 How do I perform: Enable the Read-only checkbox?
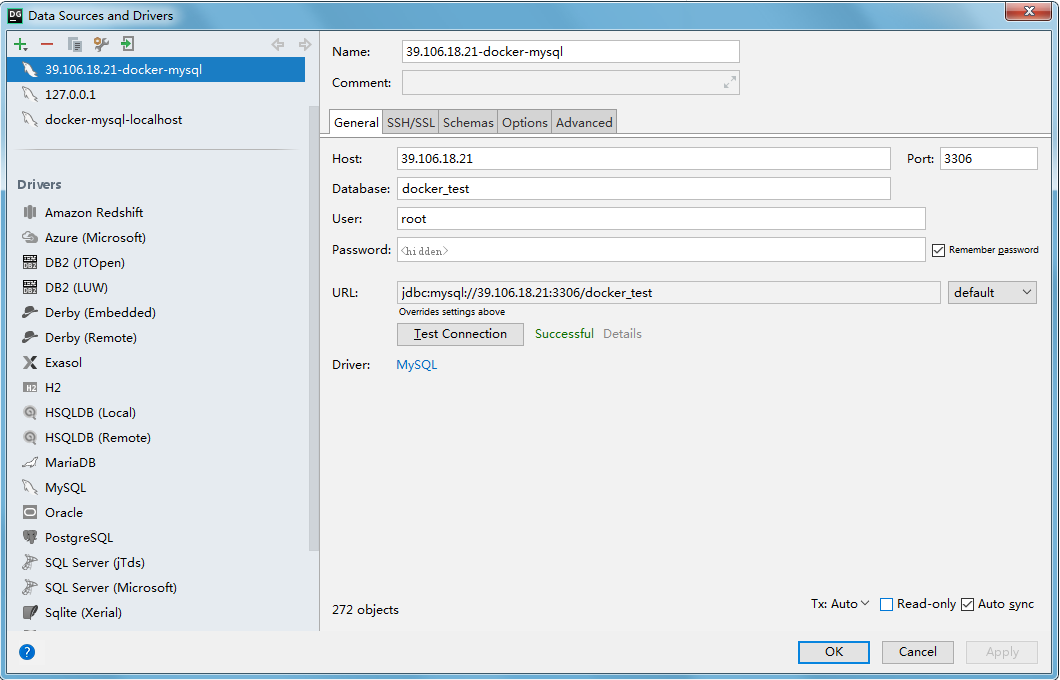tap(886, 604)
